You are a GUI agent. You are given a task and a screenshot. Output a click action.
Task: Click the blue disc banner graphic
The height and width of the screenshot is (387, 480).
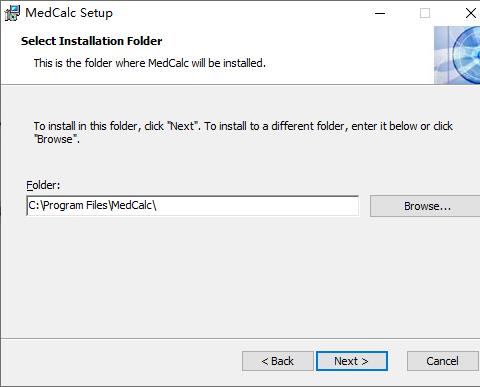coord(457,55)
